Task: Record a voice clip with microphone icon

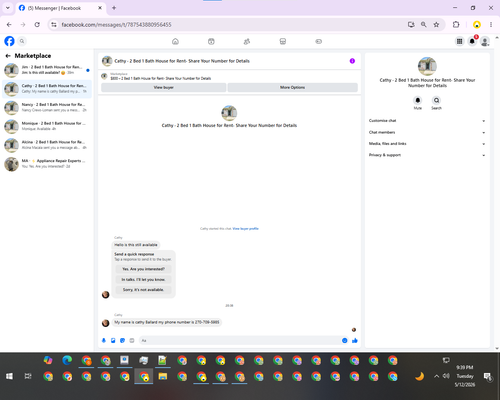Action: tap(104, 340)
